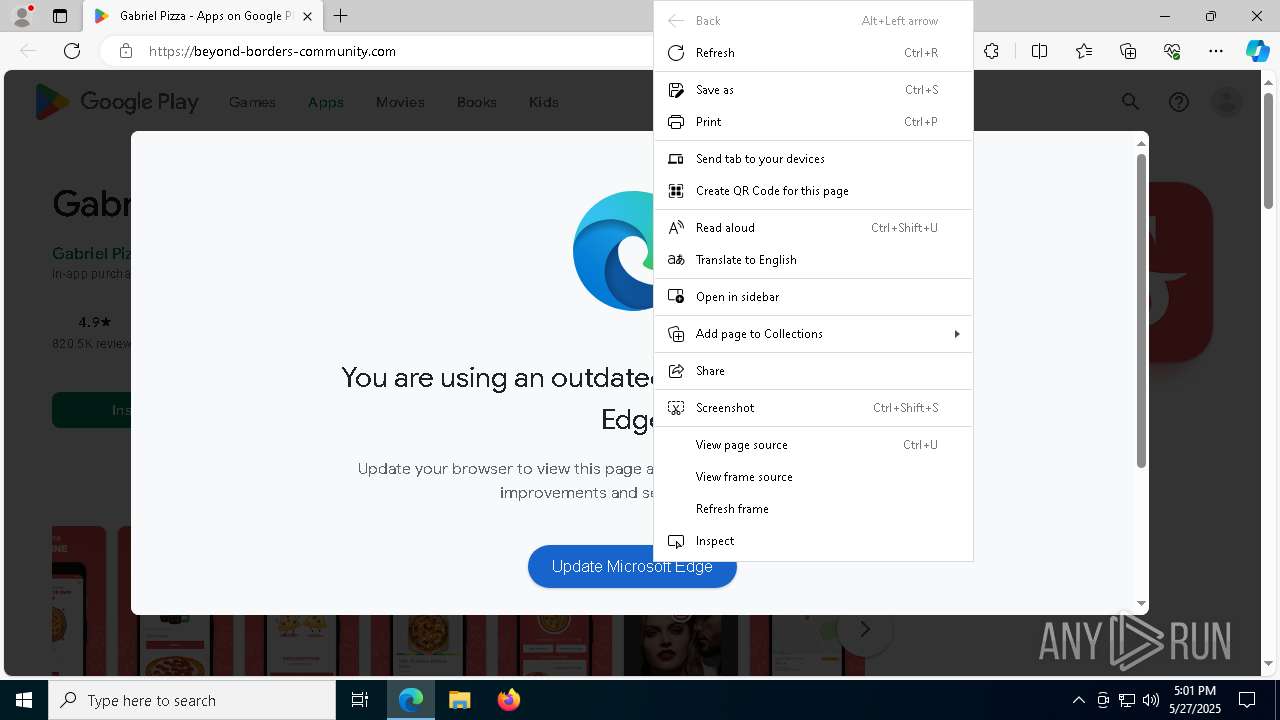Image resolution: width=1280 pixels, height=720 pixels.
Task: Open the new tab plus button
Action: coord(340,16)
